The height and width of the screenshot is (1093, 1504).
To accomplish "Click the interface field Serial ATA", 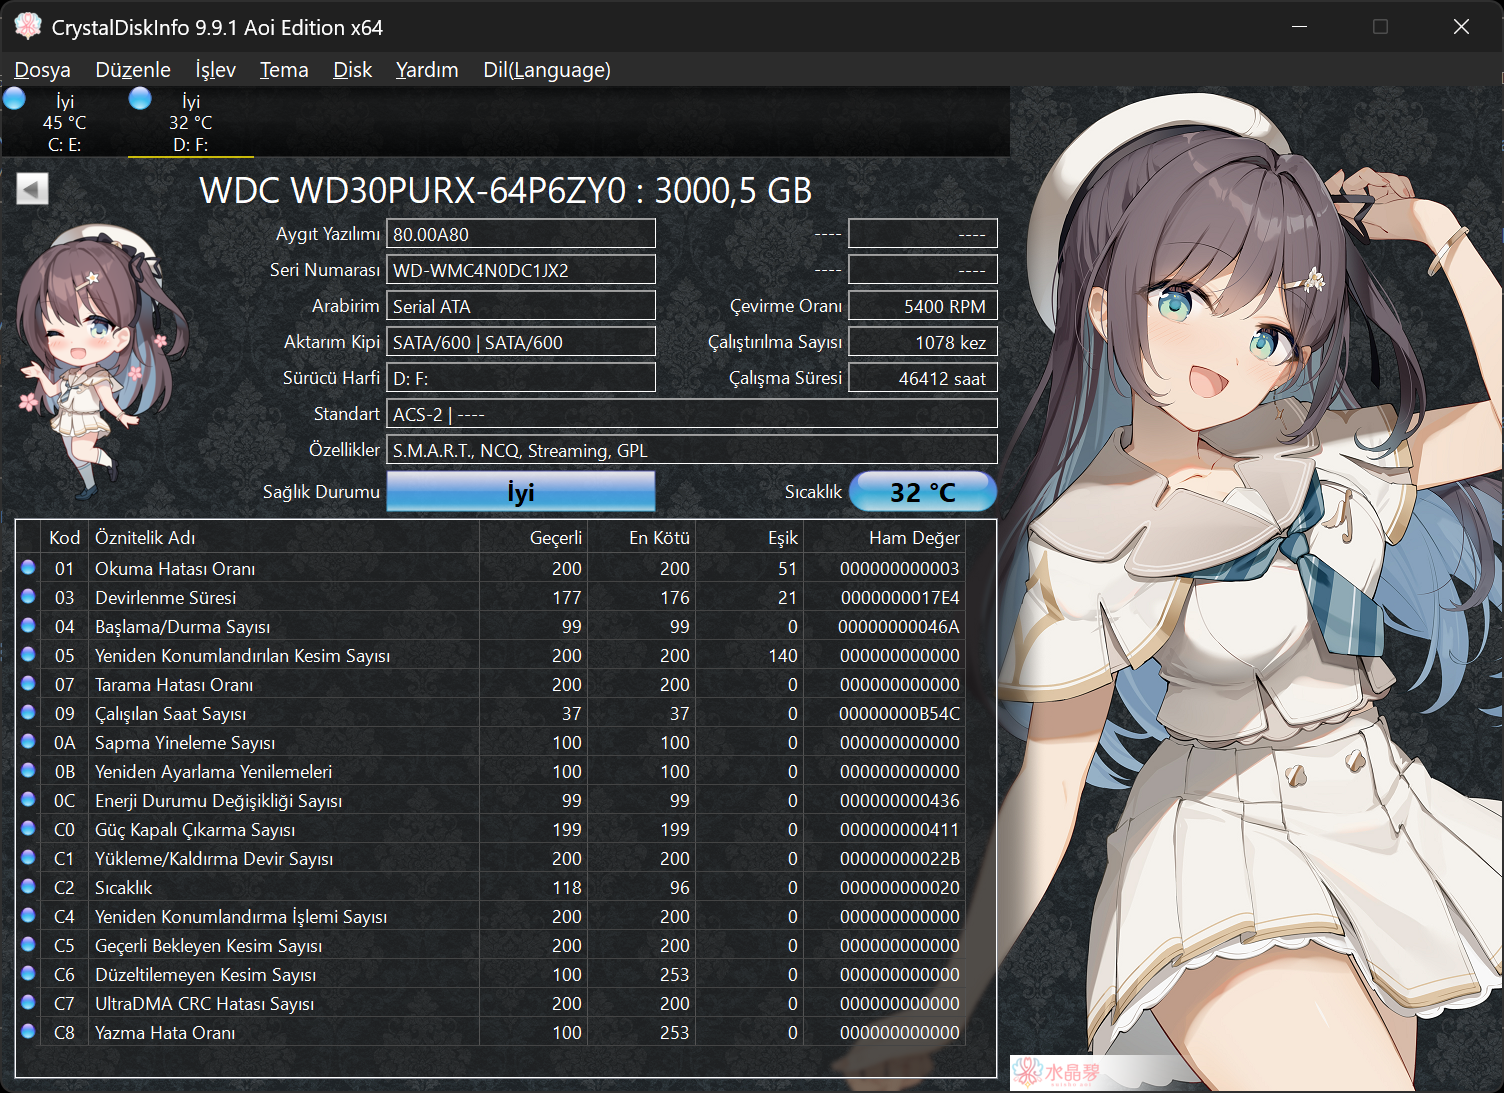I will pyautogui.click(x=521, y=306).
